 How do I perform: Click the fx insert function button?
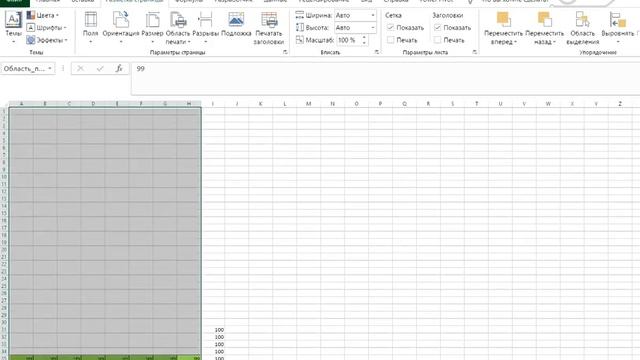click(x=119, y=69)
